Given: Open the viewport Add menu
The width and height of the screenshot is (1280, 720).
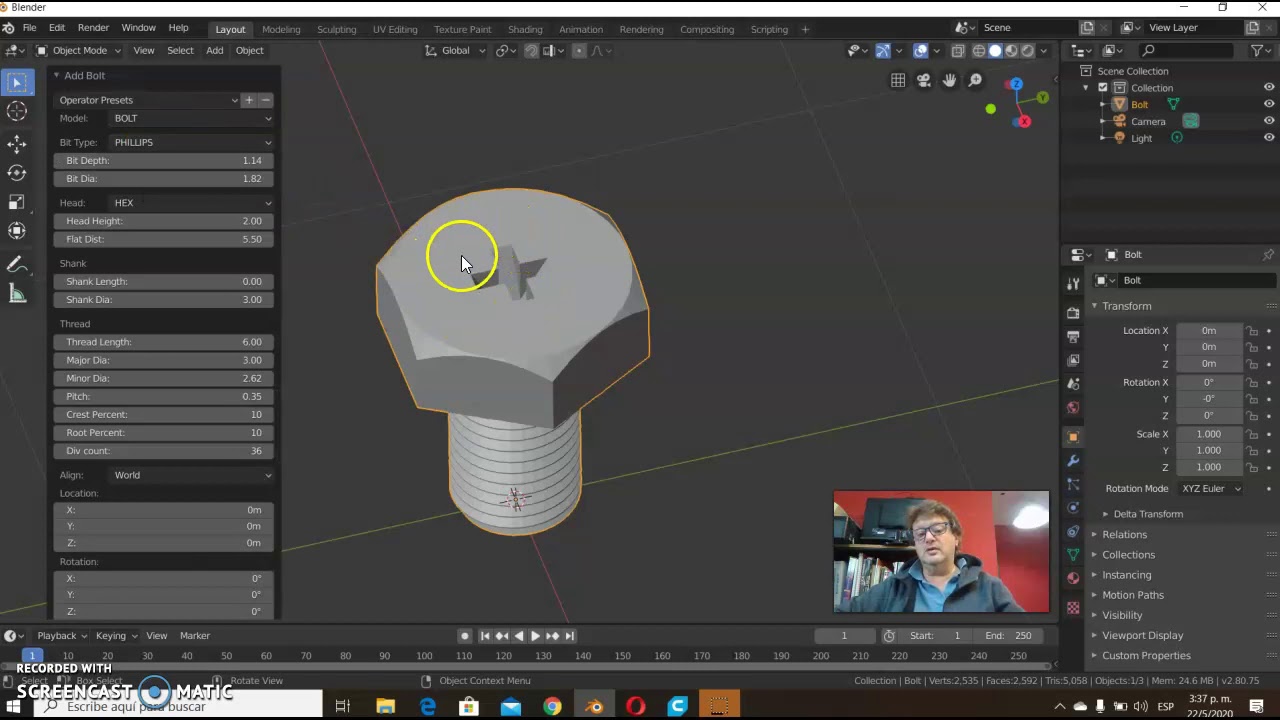Looking at the screenshot, I should tap(215, 51).
